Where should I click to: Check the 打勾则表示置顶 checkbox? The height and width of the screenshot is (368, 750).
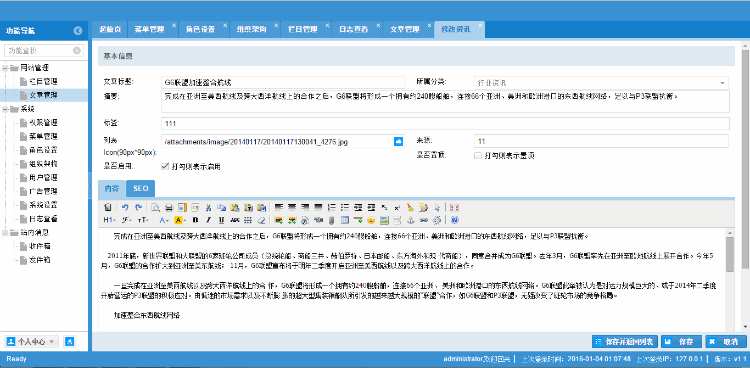point(477,156)
